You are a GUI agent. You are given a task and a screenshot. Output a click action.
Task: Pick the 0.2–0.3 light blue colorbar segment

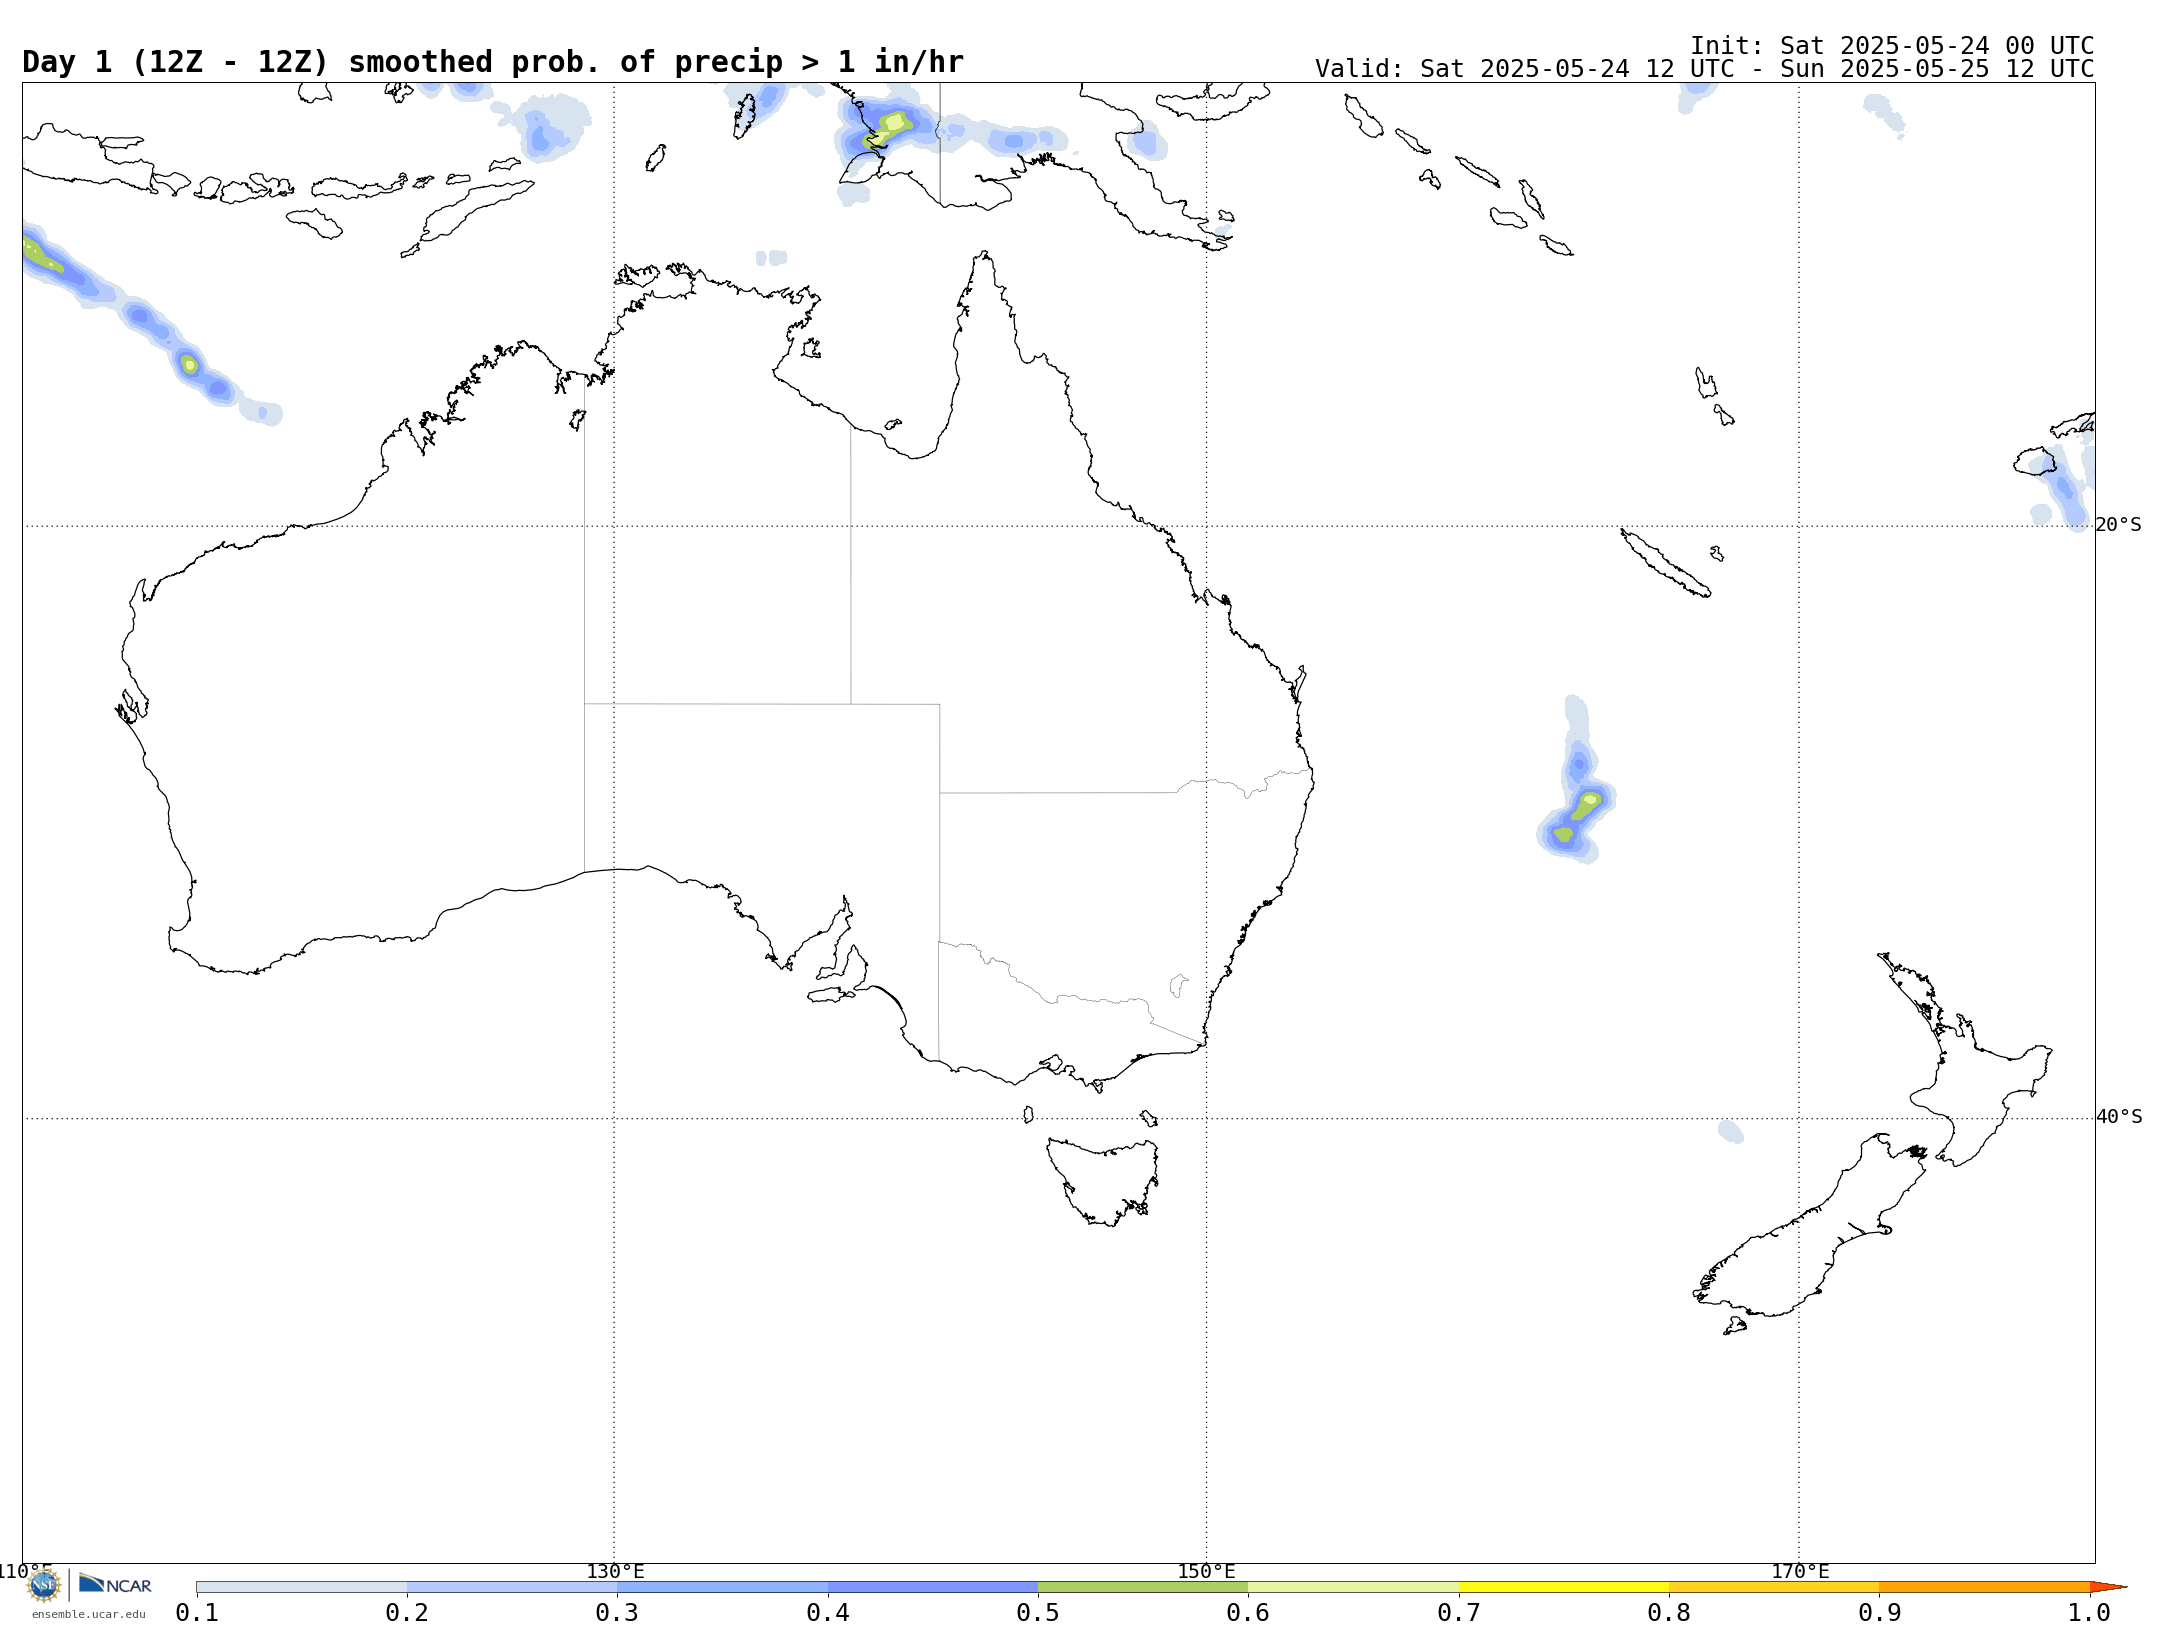[x=512, y=1587]
